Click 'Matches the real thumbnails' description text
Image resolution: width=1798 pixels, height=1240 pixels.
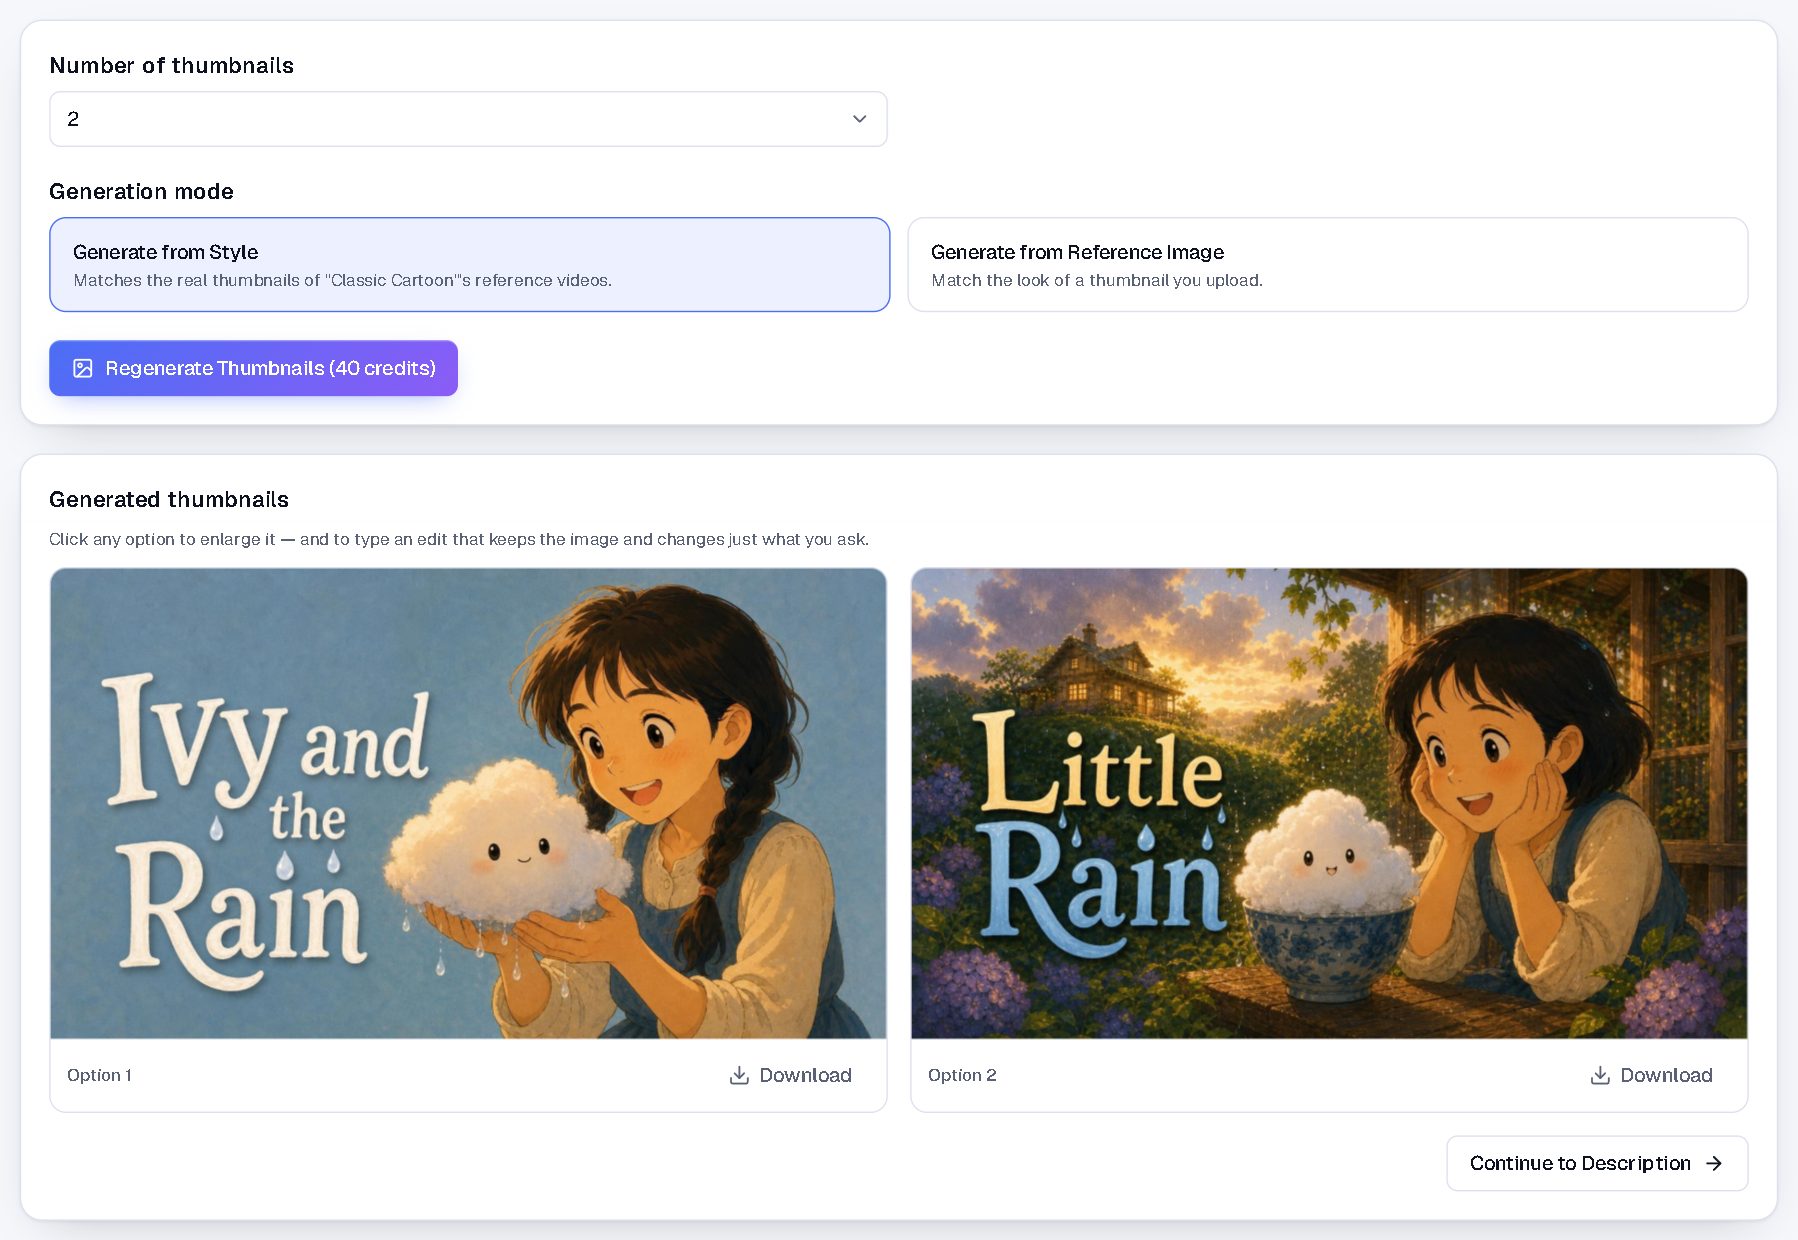pyautogui.click(x=342, y=280)
